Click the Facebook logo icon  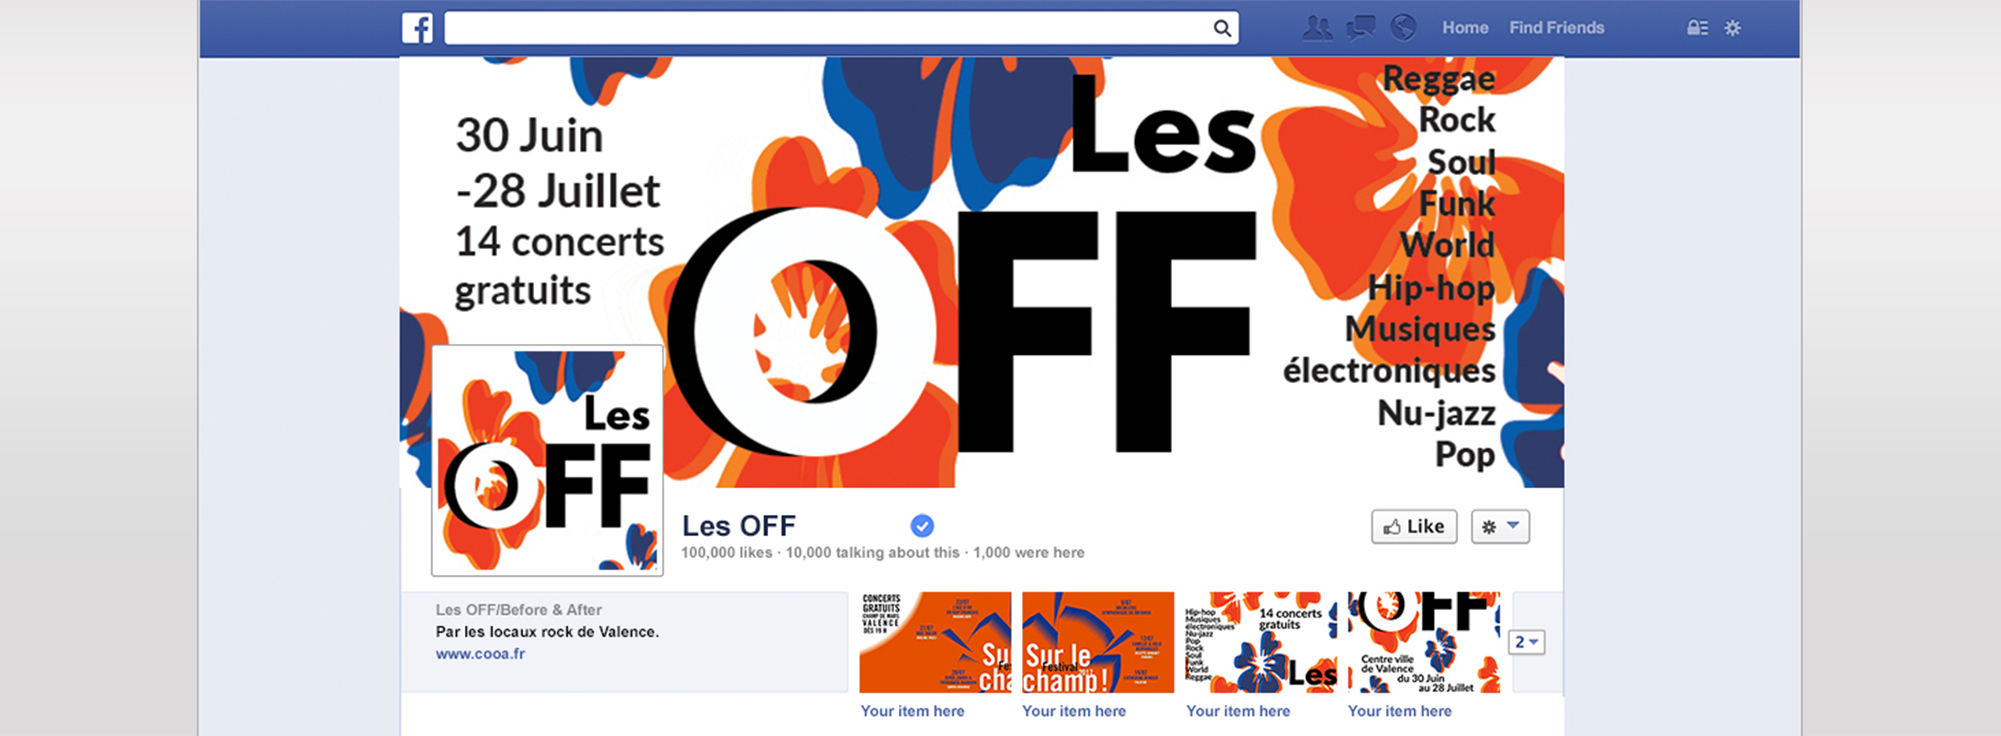point(418,28)
